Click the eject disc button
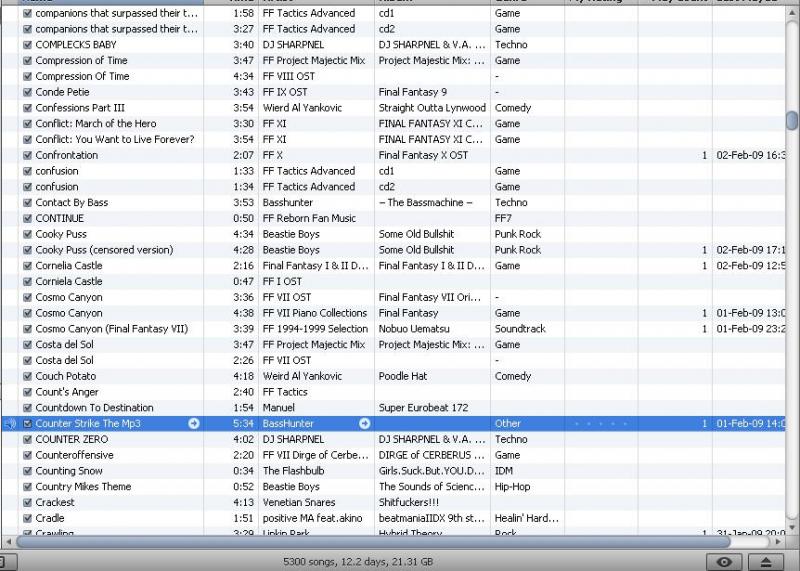This screenshot has height=571, width=800. [x=766, y=562]
